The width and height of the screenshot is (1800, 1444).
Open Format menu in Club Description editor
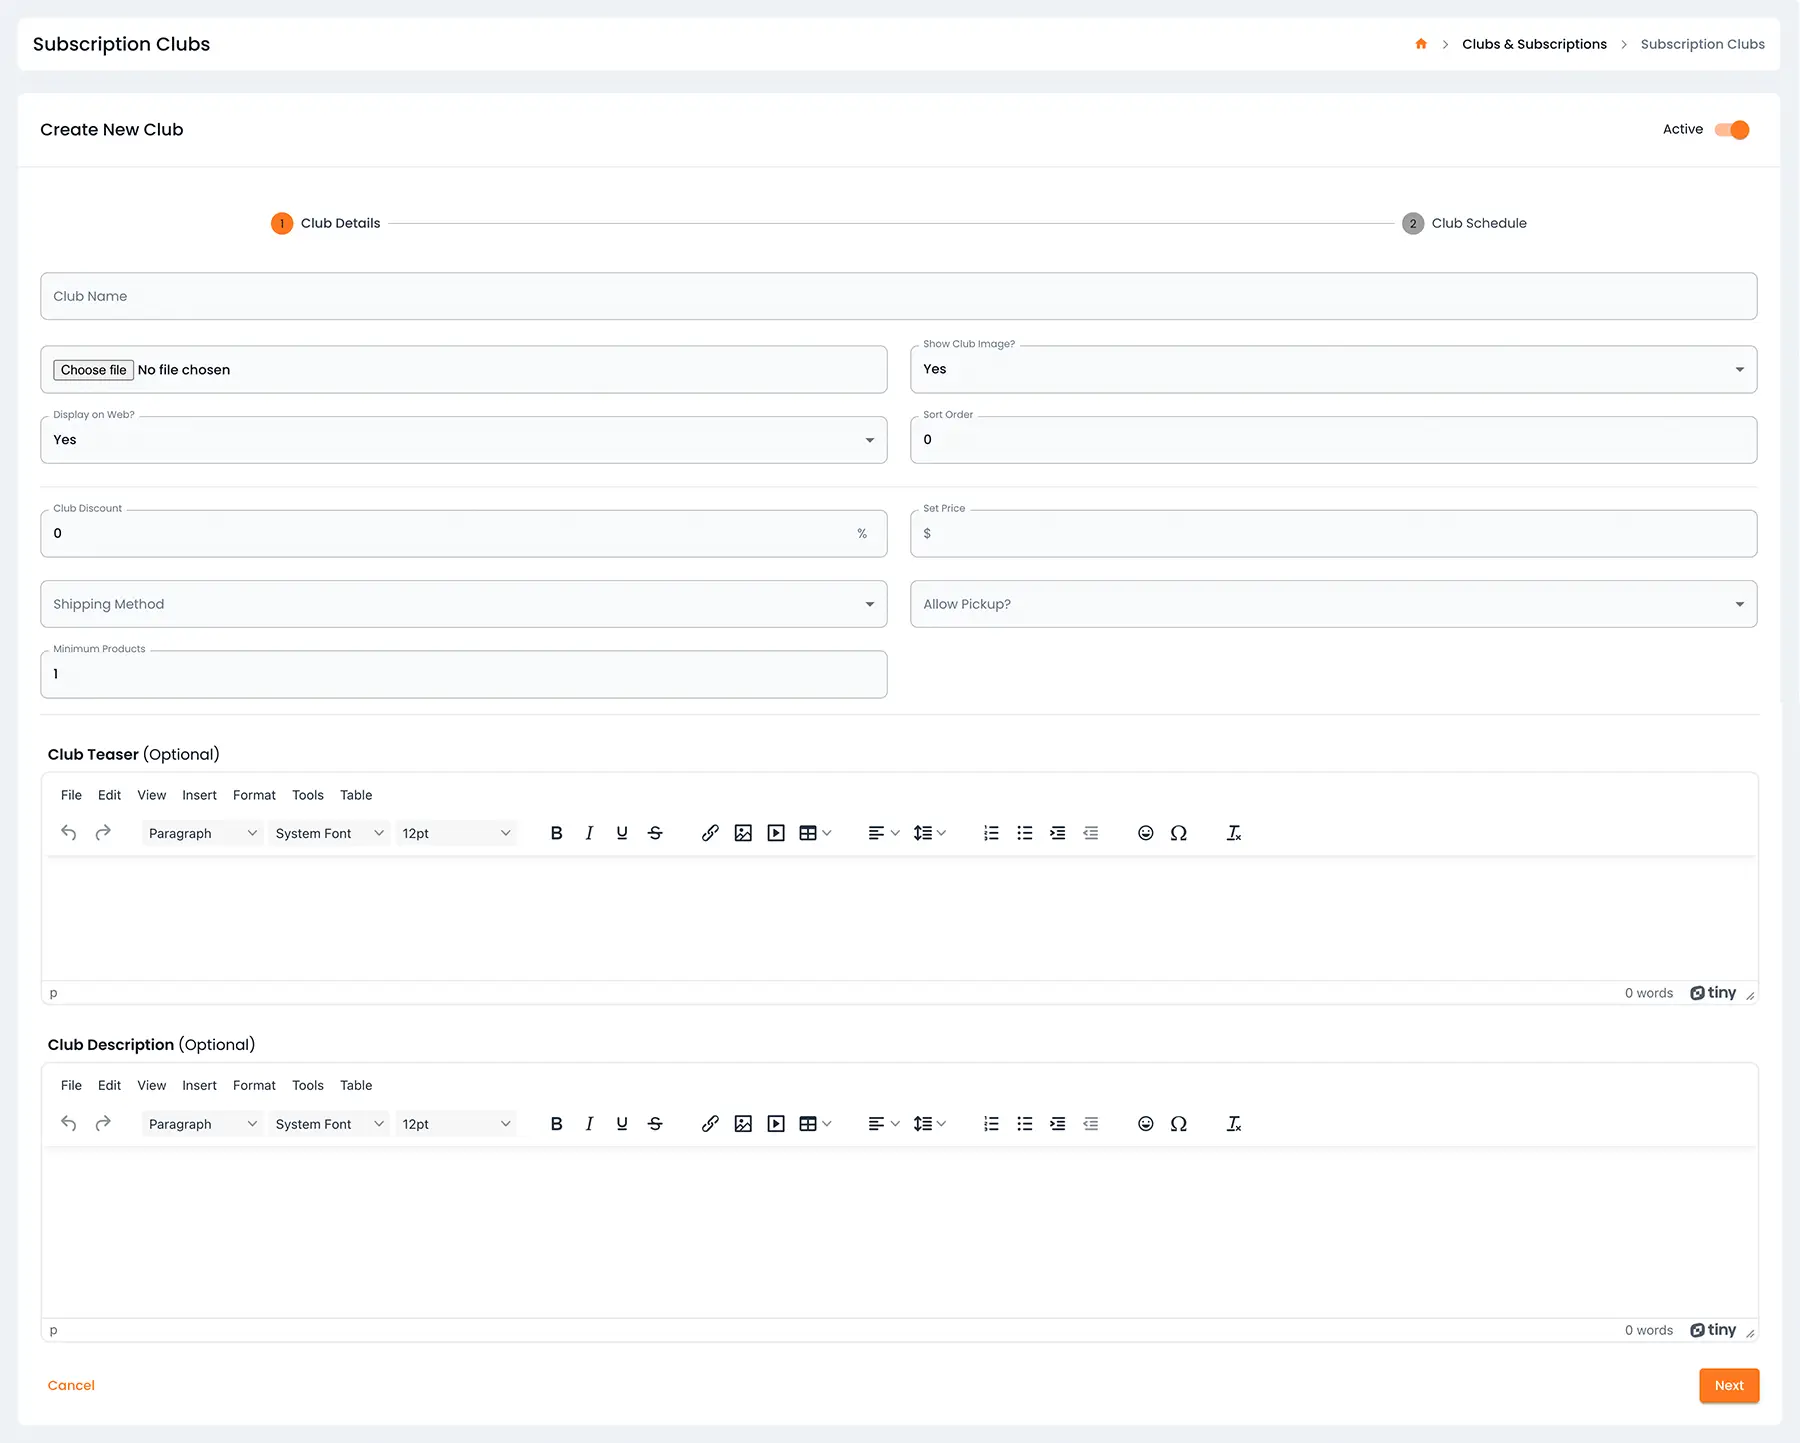[254, 1086]
